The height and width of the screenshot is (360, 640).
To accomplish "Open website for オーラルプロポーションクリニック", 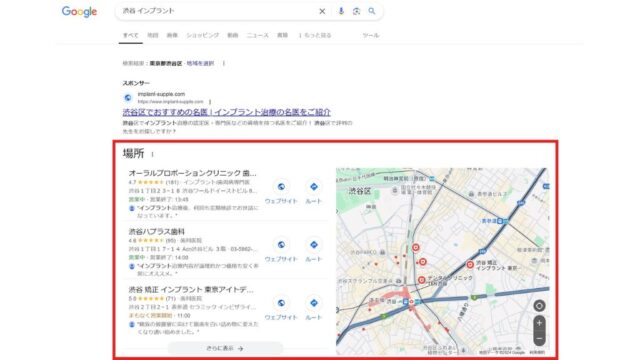I will pos(281,191).
